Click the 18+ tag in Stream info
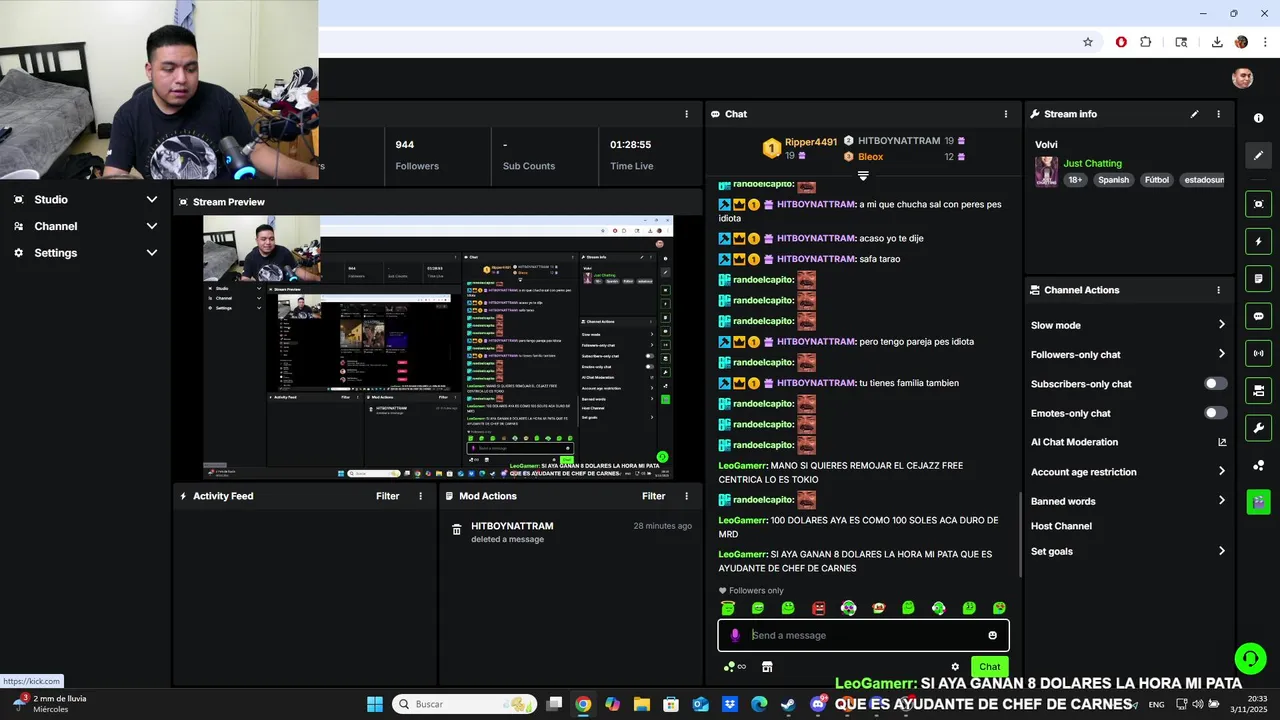This screenshot has width=1280, height=720. tap(1075, 180)
